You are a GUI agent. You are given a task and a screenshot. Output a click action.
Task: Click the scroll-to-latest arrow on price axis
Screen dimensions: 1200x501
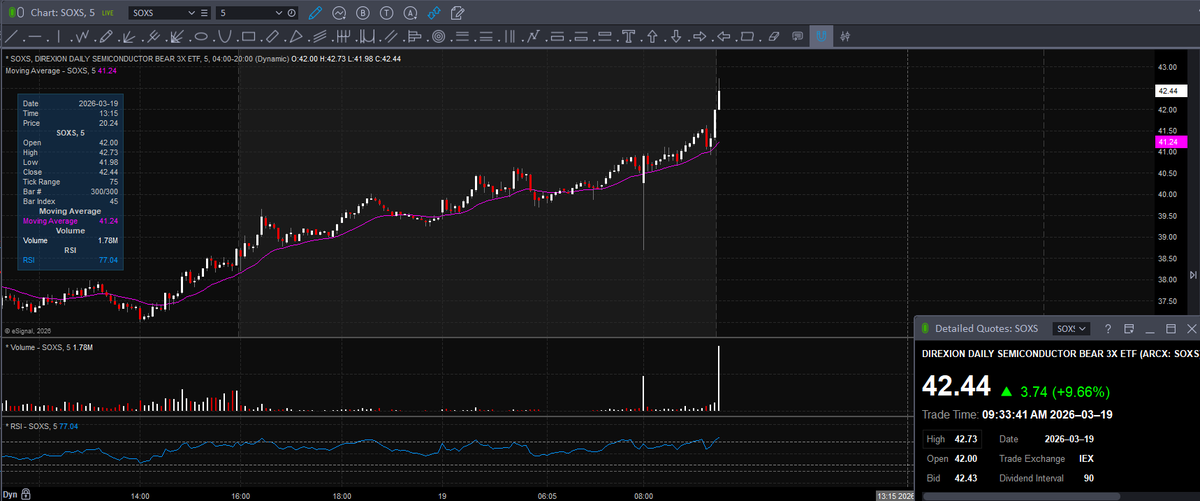click(1191, 274)
